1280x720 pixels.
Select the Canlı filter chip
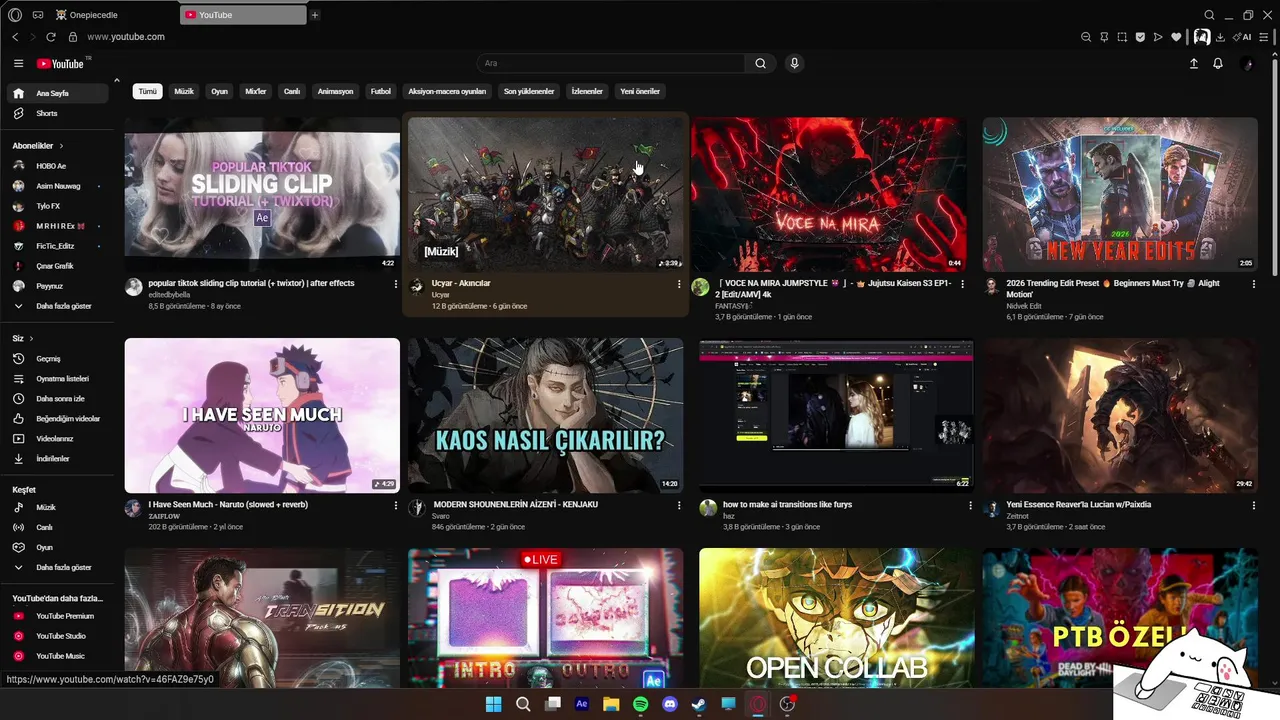(x=292, y=91)
